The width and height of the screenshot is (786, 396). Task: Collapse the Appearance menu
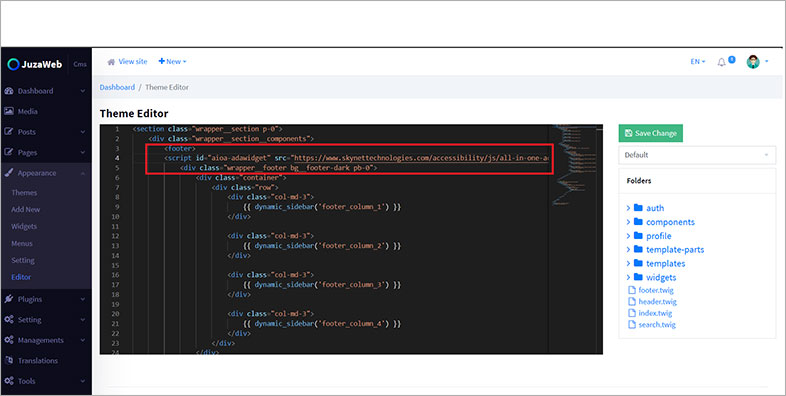click(46, 173)
